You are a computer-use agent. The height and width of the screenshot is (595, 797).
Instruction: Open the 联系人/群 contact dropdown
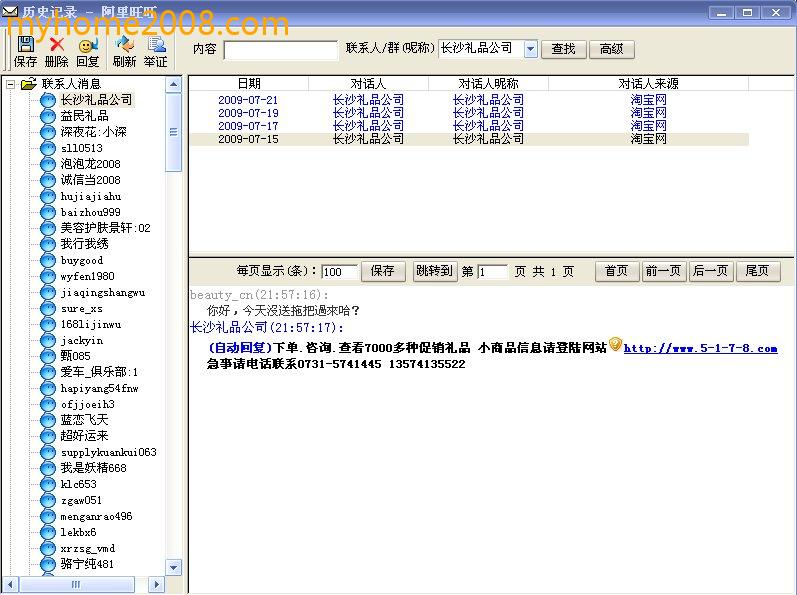pos(530,49)
